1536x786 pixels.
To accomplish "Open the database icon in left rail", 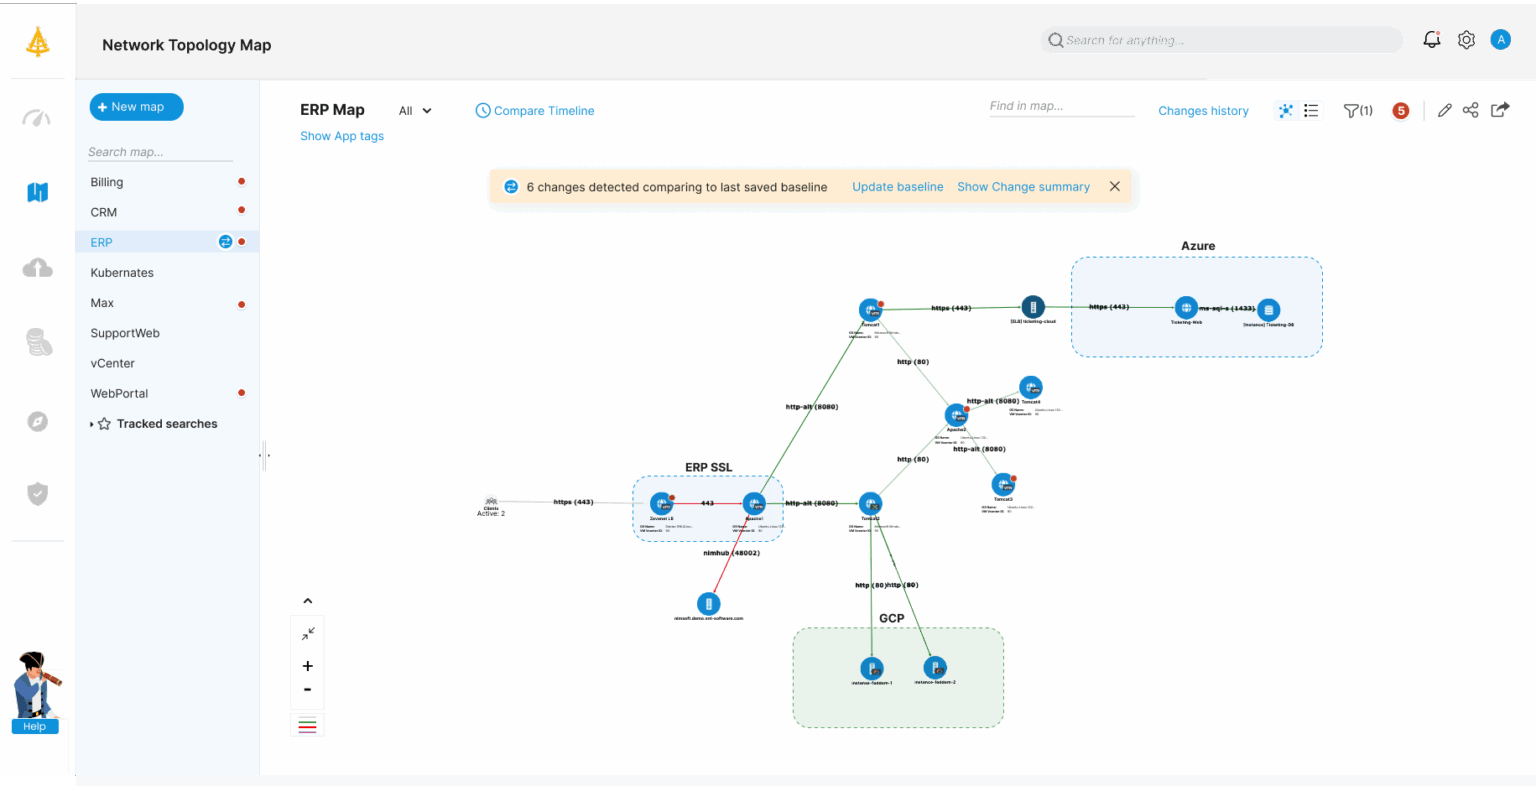I will 38,343.
